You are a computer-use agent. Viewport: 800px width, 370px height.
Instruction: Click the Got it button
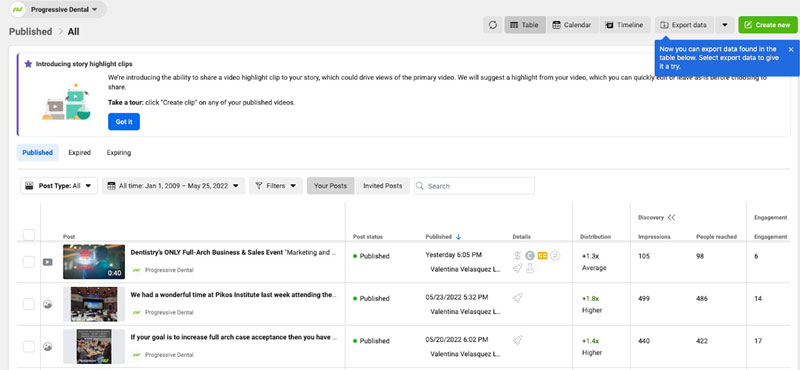(124, 121)
